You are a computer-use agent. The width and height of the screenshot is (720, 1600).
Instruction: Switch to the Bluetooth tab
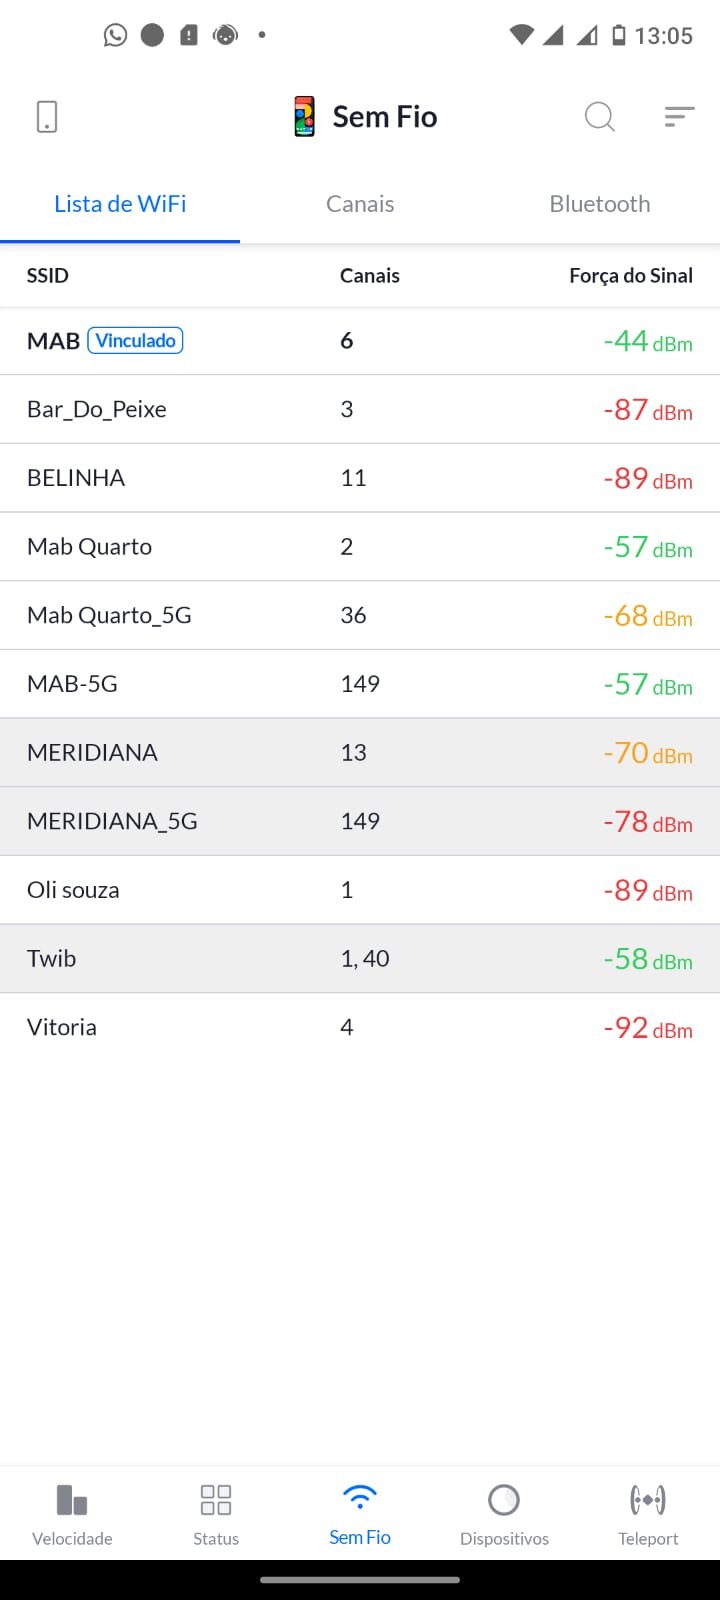point(600,204)
